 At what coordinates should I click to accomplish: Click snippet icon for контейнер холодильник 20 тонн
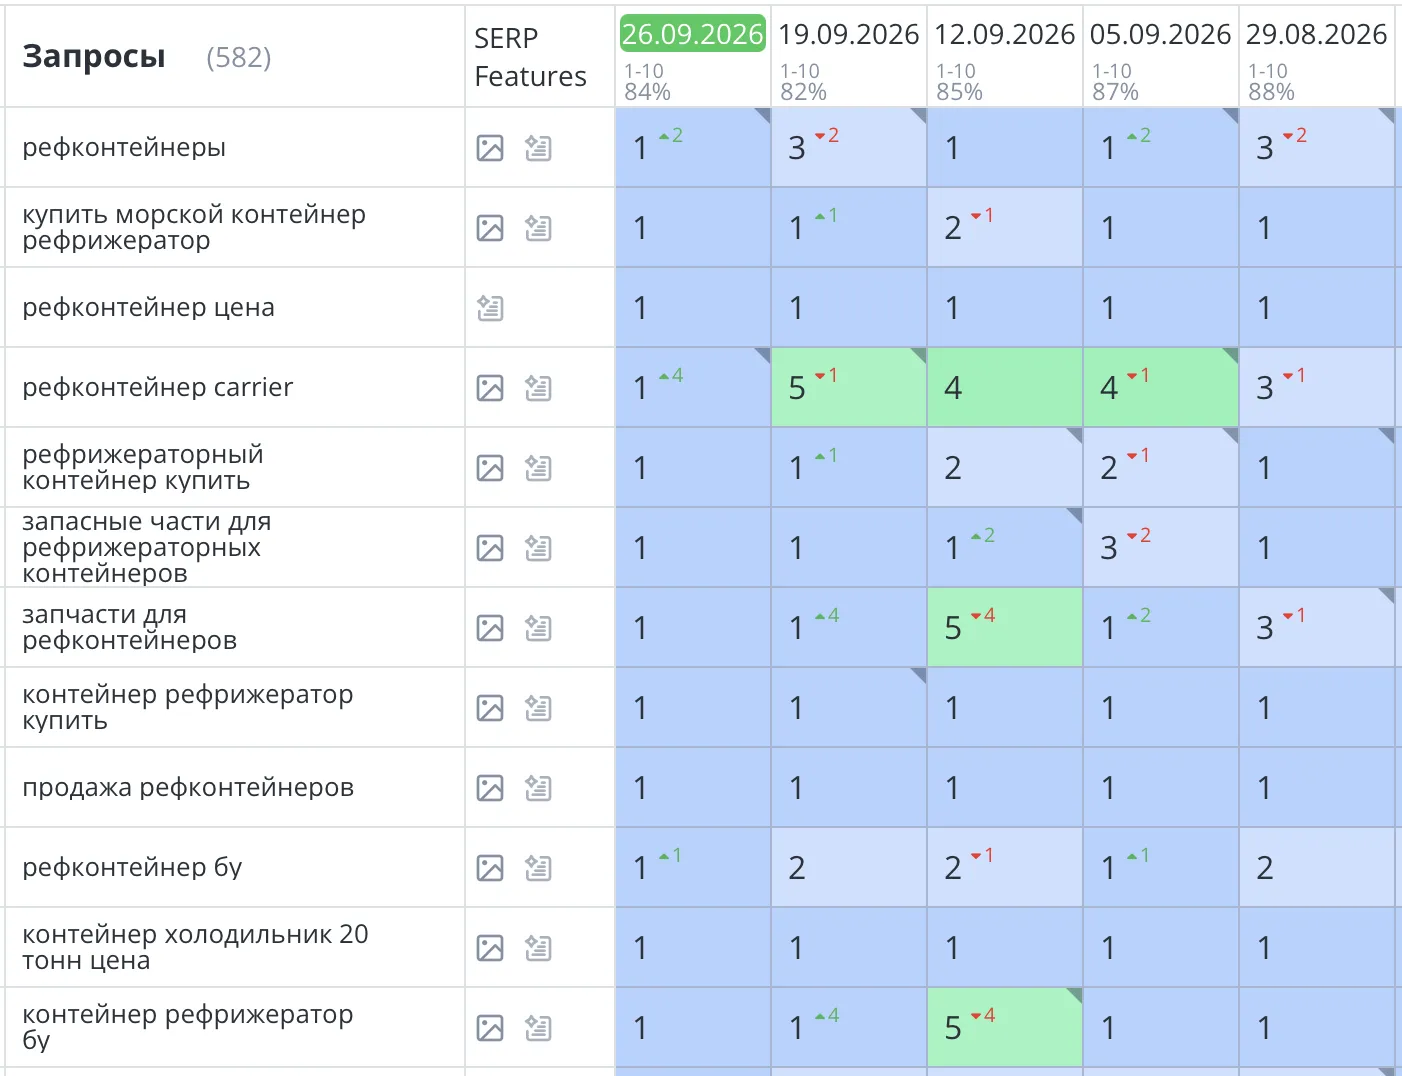tap(538, 948)
